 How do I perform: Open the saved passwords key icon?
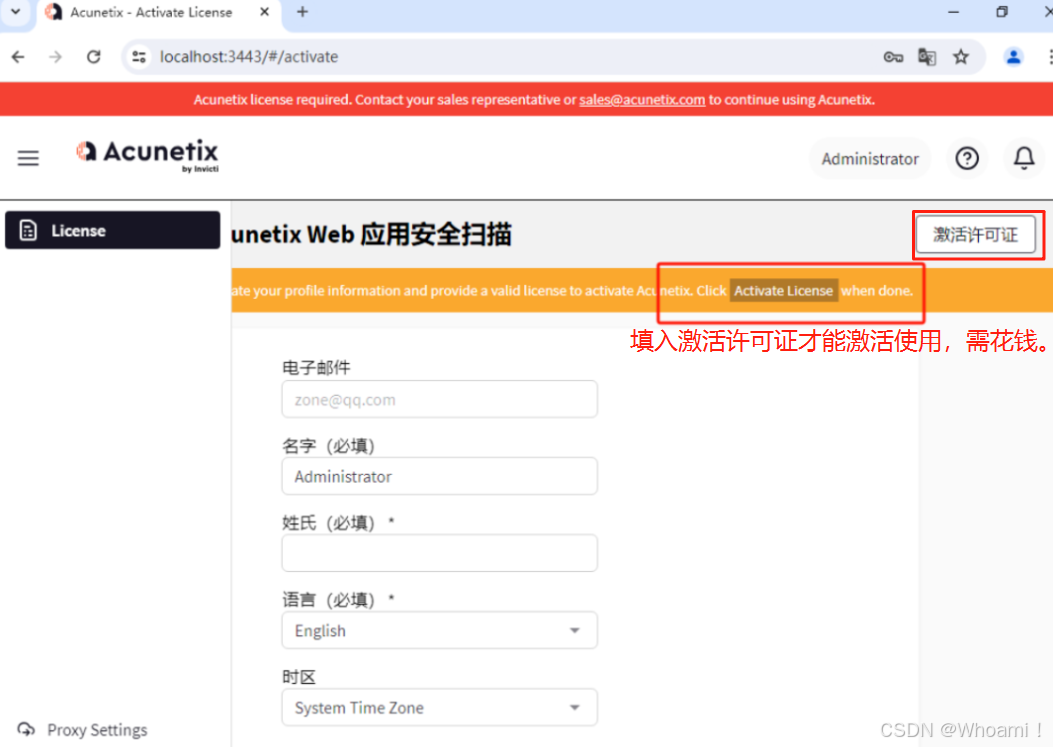(892, 57)
